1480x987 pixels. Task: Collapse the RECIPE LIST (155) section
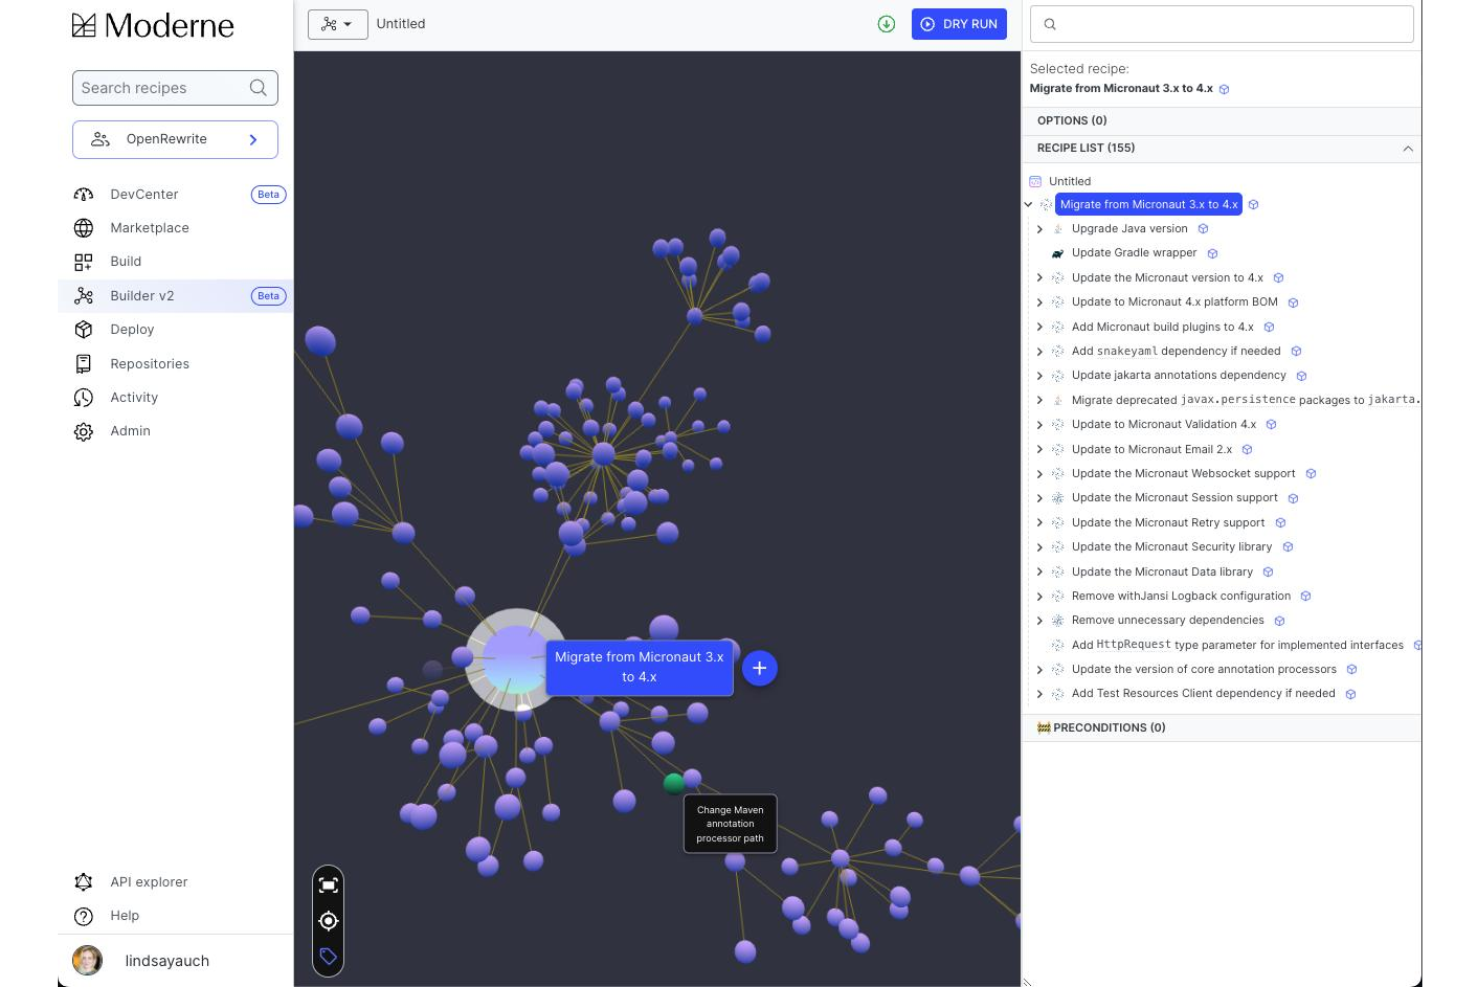point(1222,148)
